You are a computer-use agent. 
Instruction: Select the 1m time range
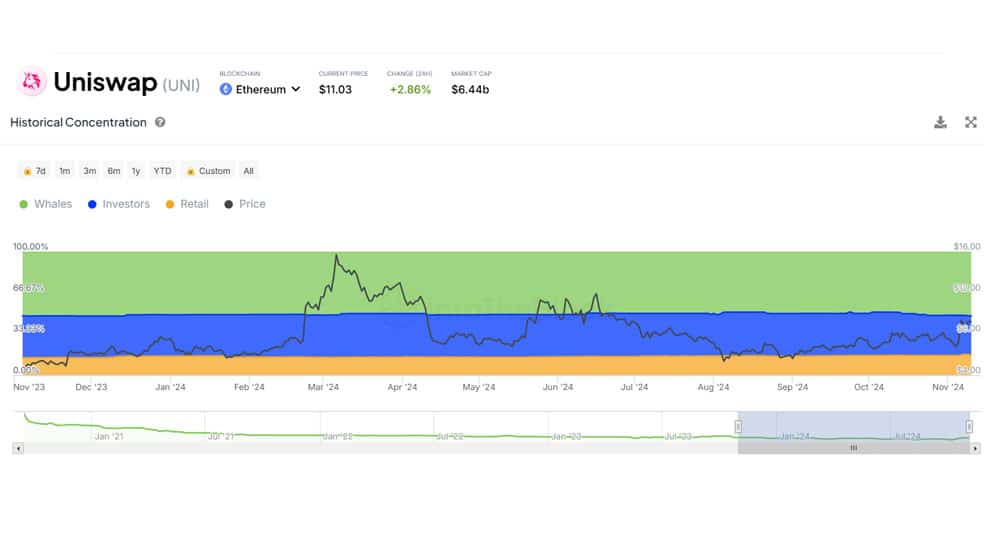pos(65,171)
